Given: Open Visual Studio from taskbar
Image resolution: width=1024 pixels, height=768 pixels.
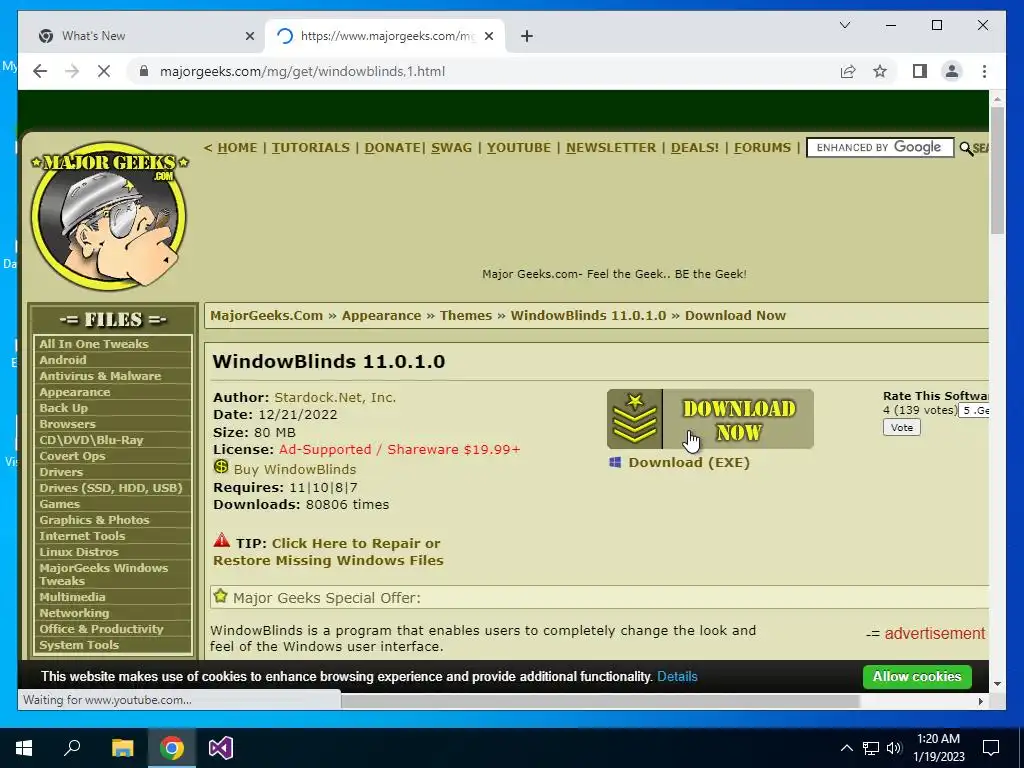Looking at the screenshot, I should (221, 748).
